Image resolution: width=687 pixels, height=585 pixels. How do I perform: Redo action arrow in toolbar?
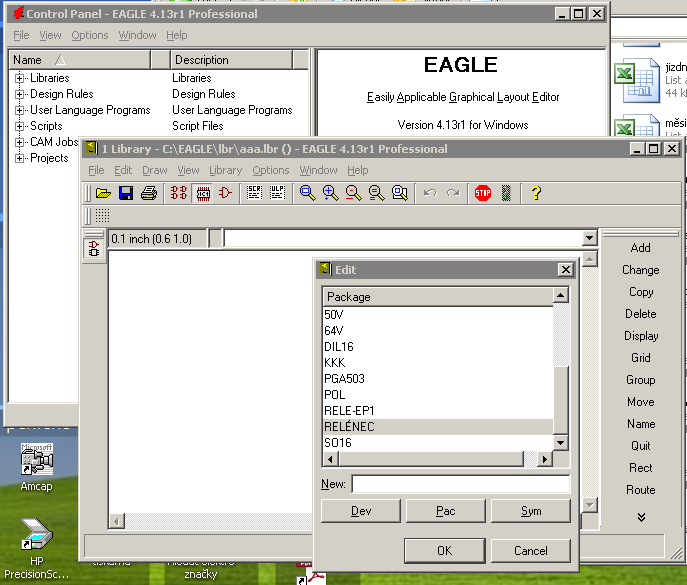(453, 193)
